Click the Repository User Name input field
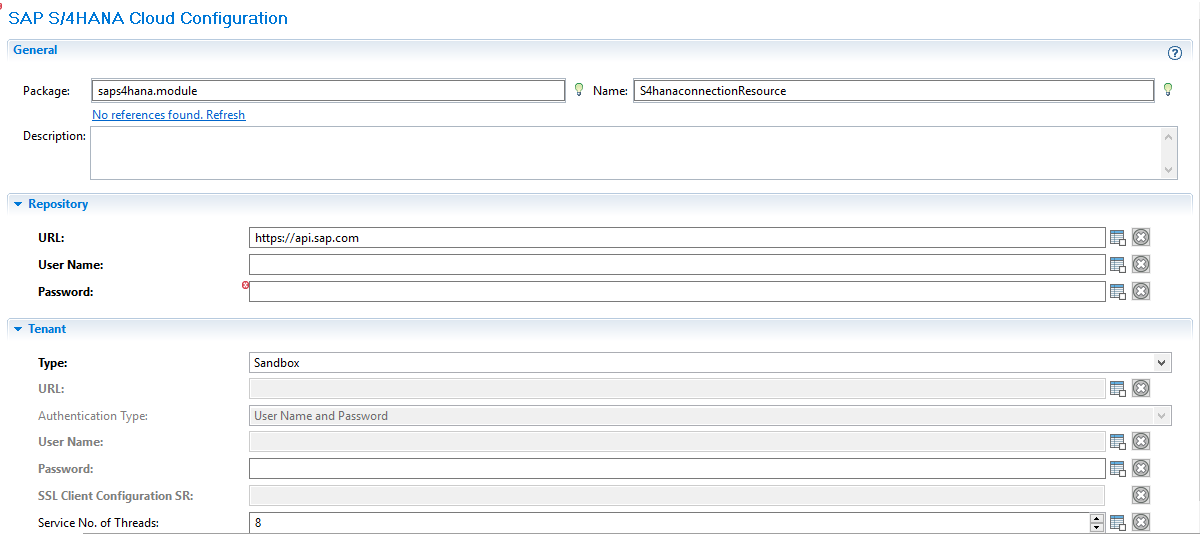 pyautogui.click(x=677, y=264)
